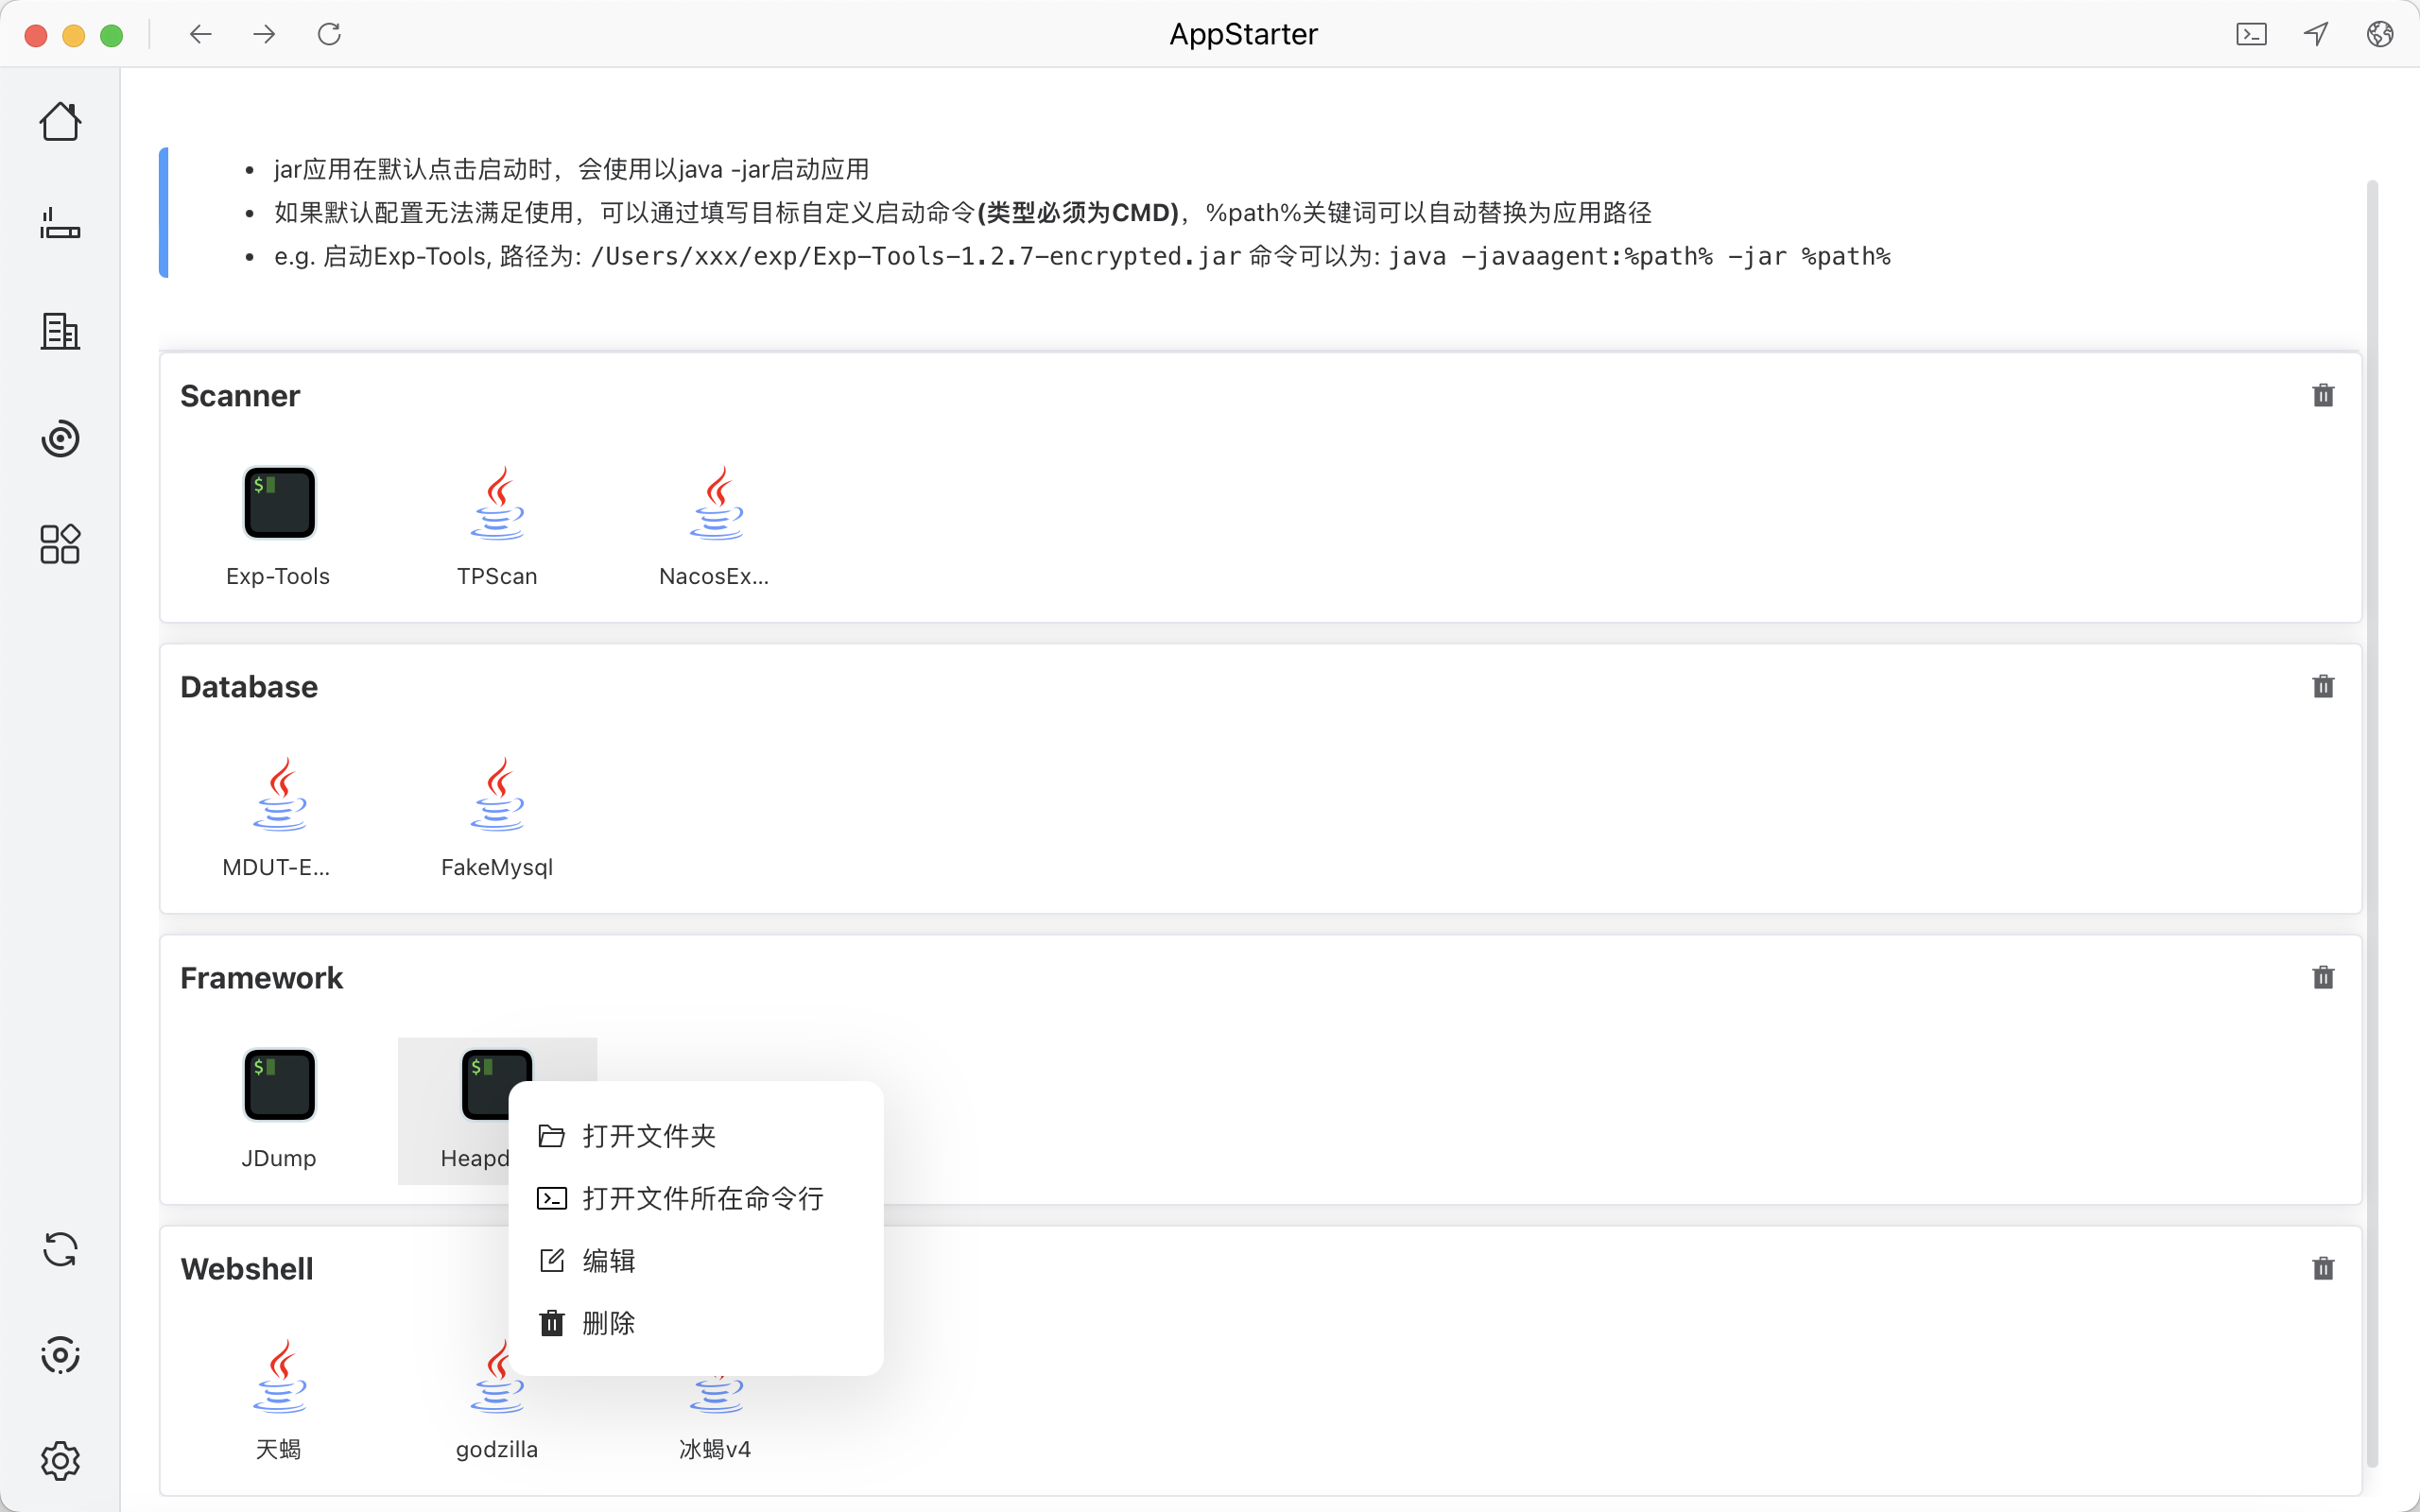Click the globe icon in title bar
This screenshot has width=2420, height=1512.
(2379, 35)
